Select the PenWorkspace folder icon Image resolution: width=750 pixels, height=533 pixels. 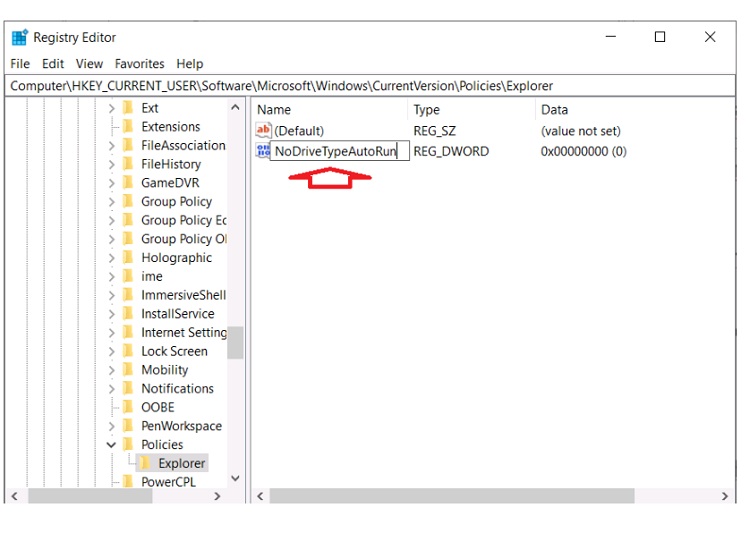[128, 425]
